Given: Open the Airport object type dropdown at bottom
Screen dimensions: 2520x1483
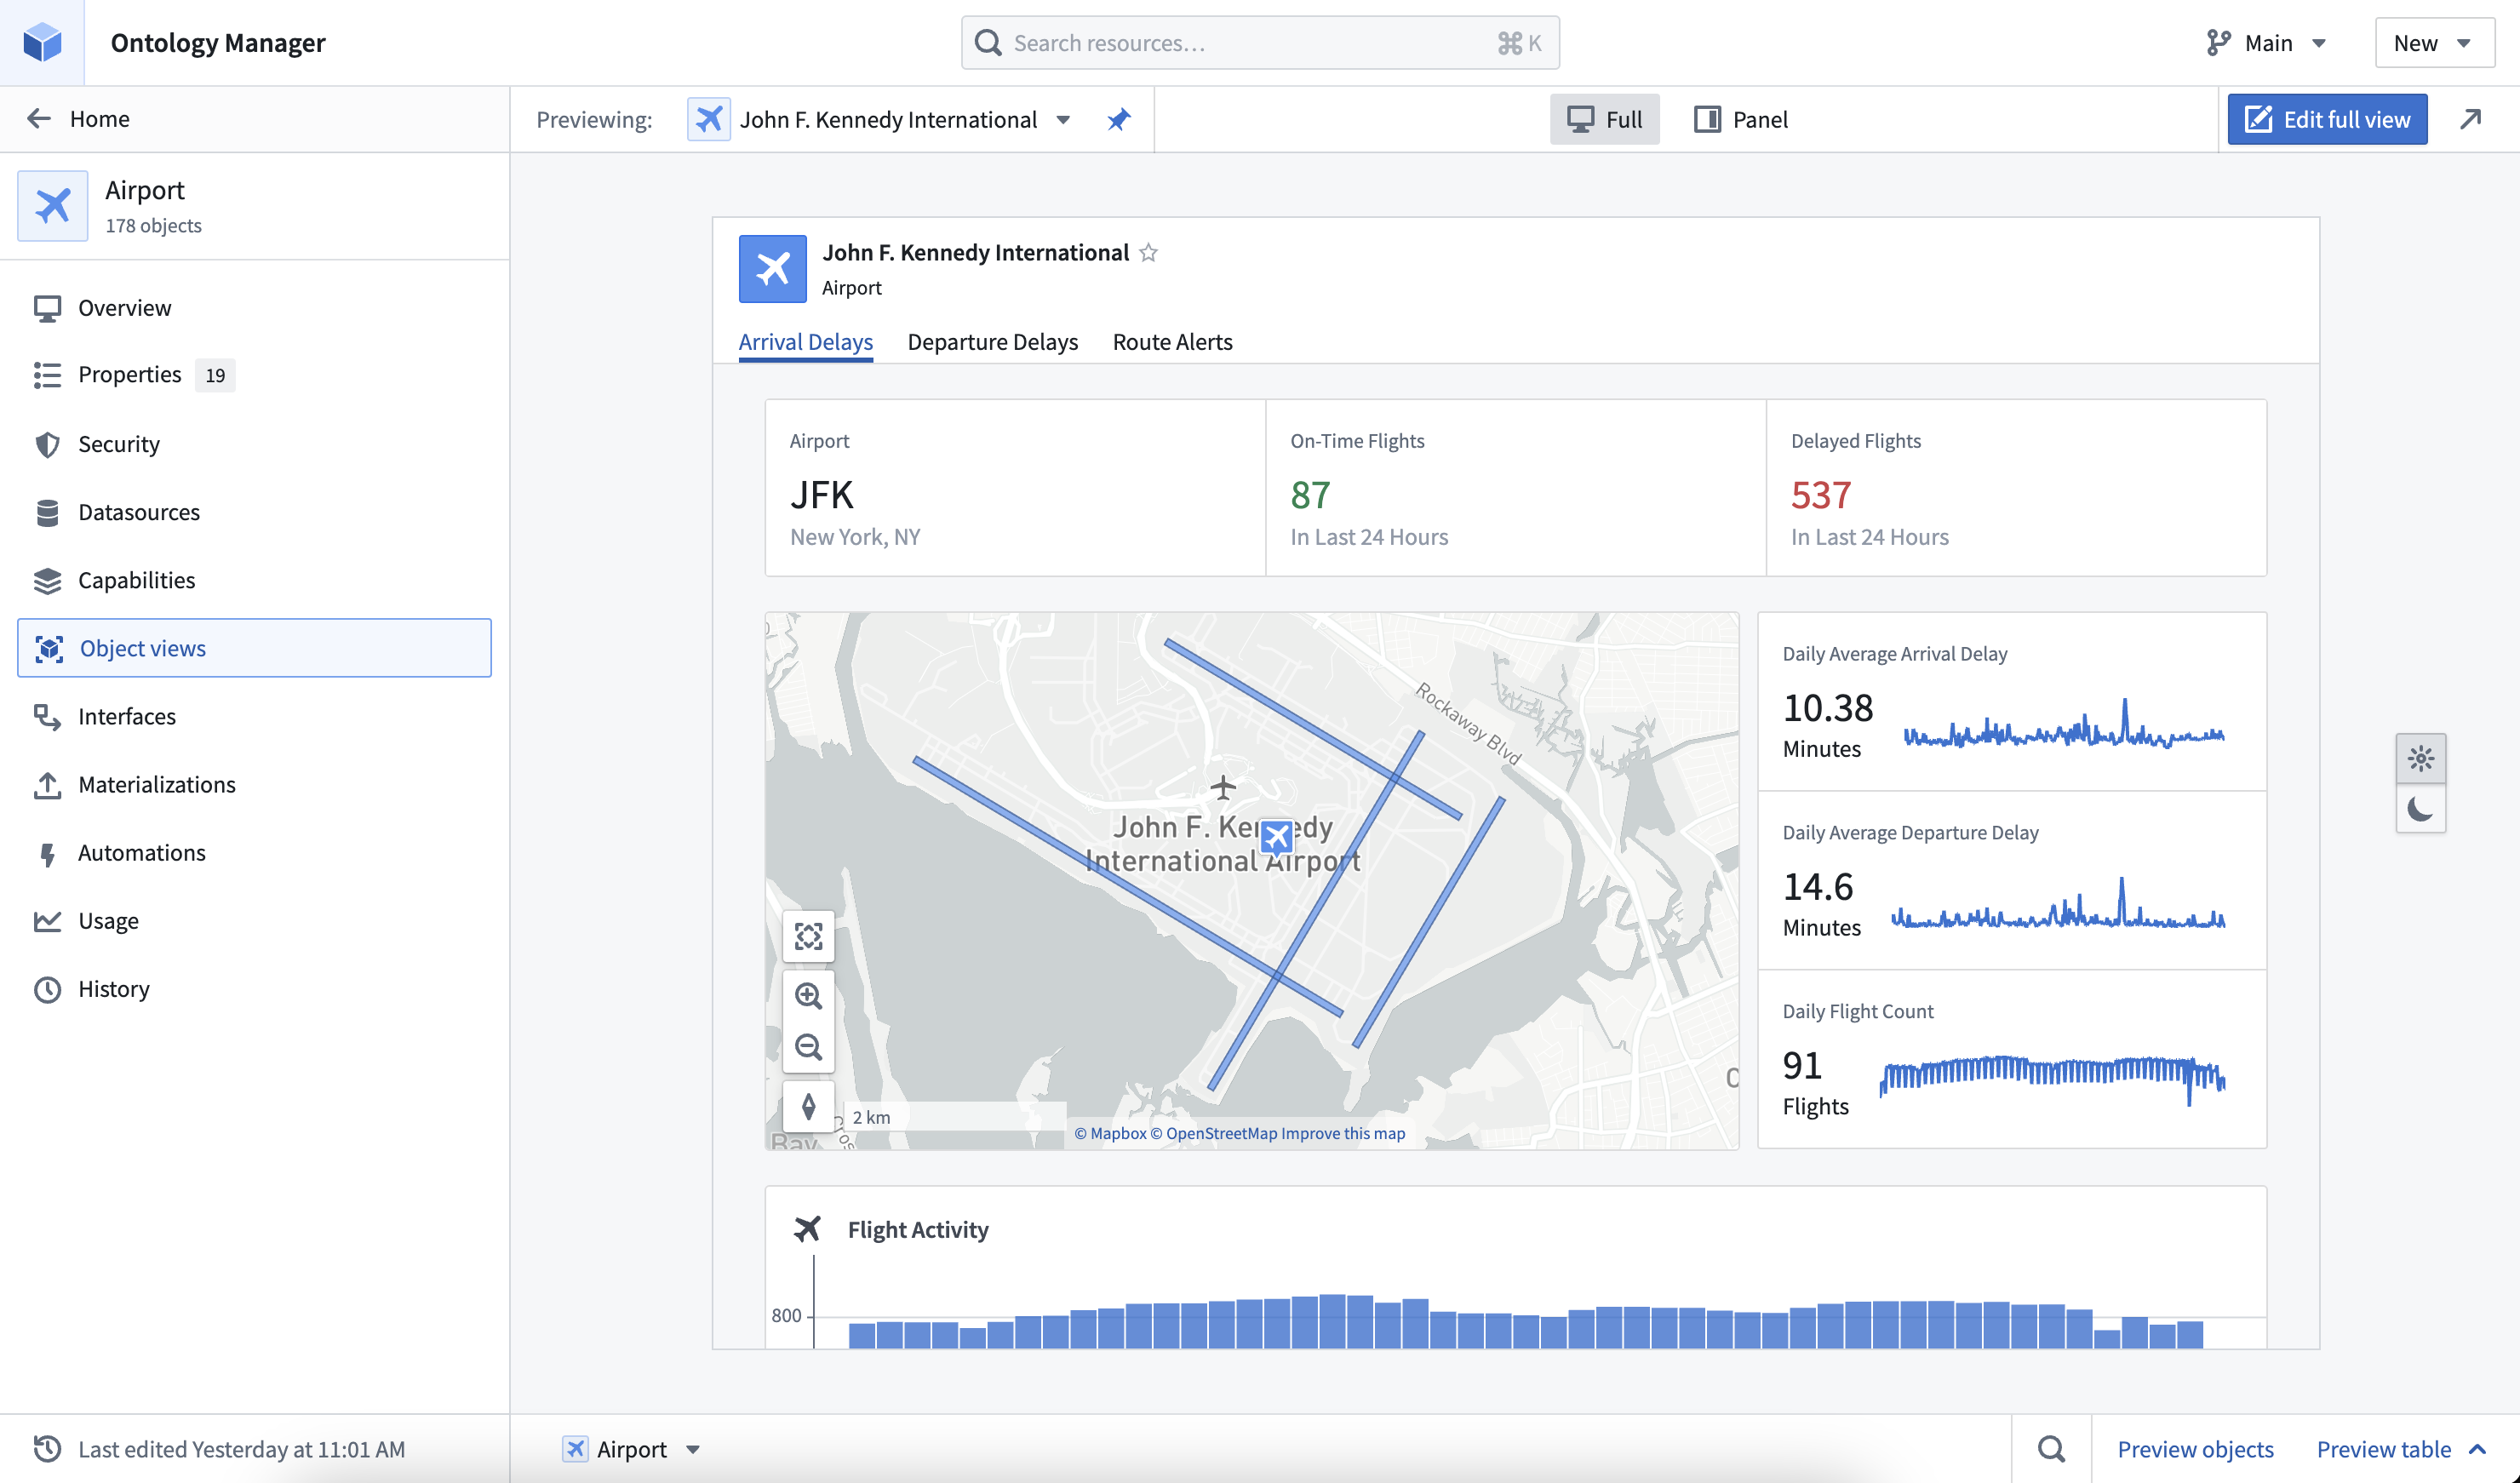Looking at the screenshot, I should [631, 1448].
